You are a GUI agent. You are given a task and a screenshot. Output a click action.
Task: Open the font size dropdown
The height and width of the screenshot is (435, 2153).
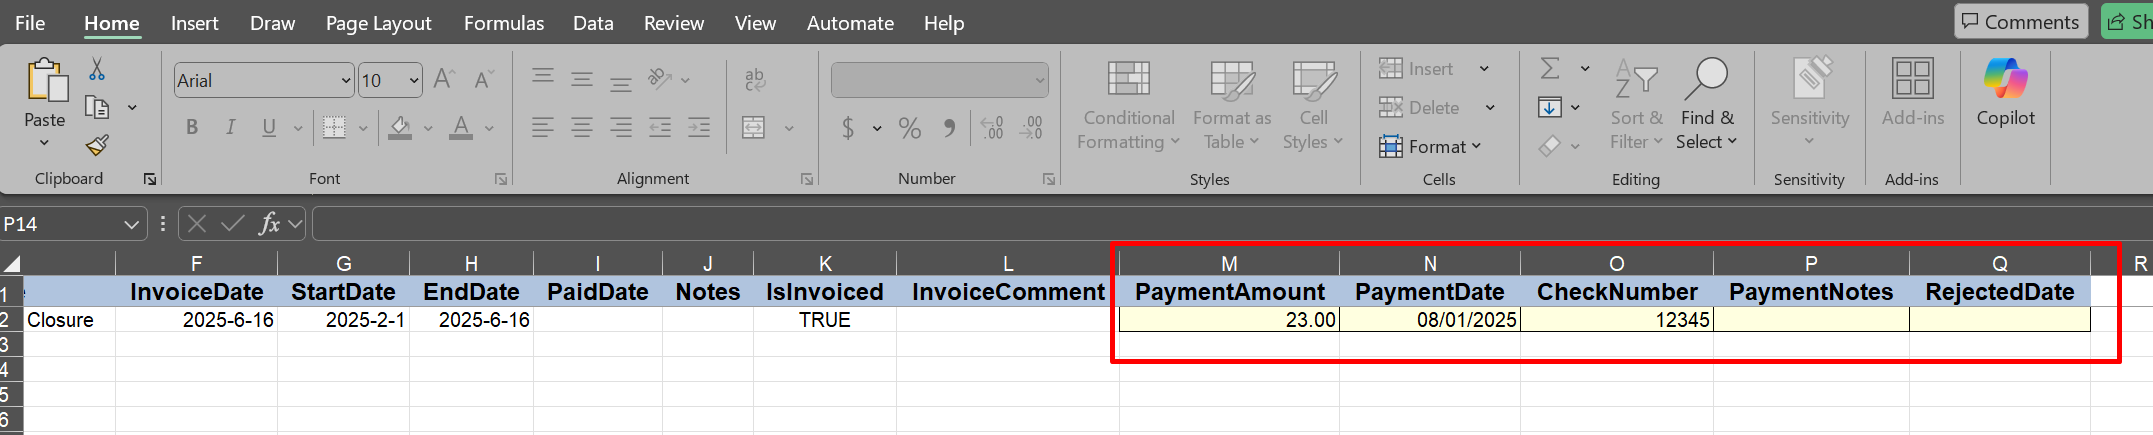414,81
